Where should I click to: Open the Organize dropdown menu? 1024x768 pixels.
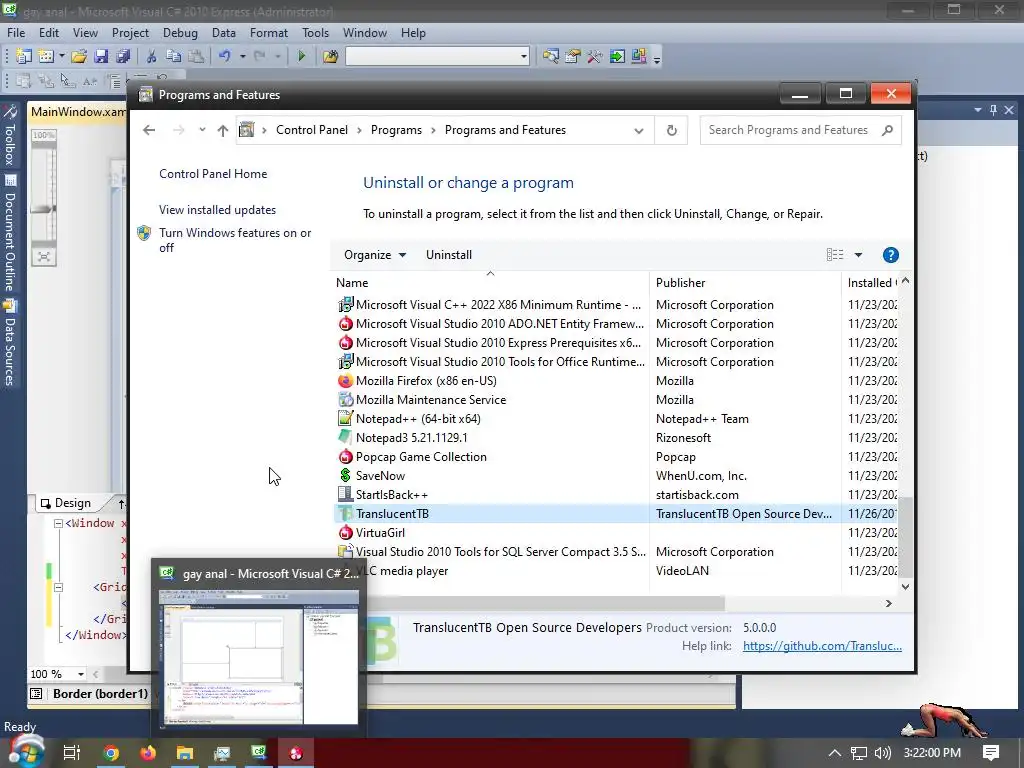[x=375, y=255]
